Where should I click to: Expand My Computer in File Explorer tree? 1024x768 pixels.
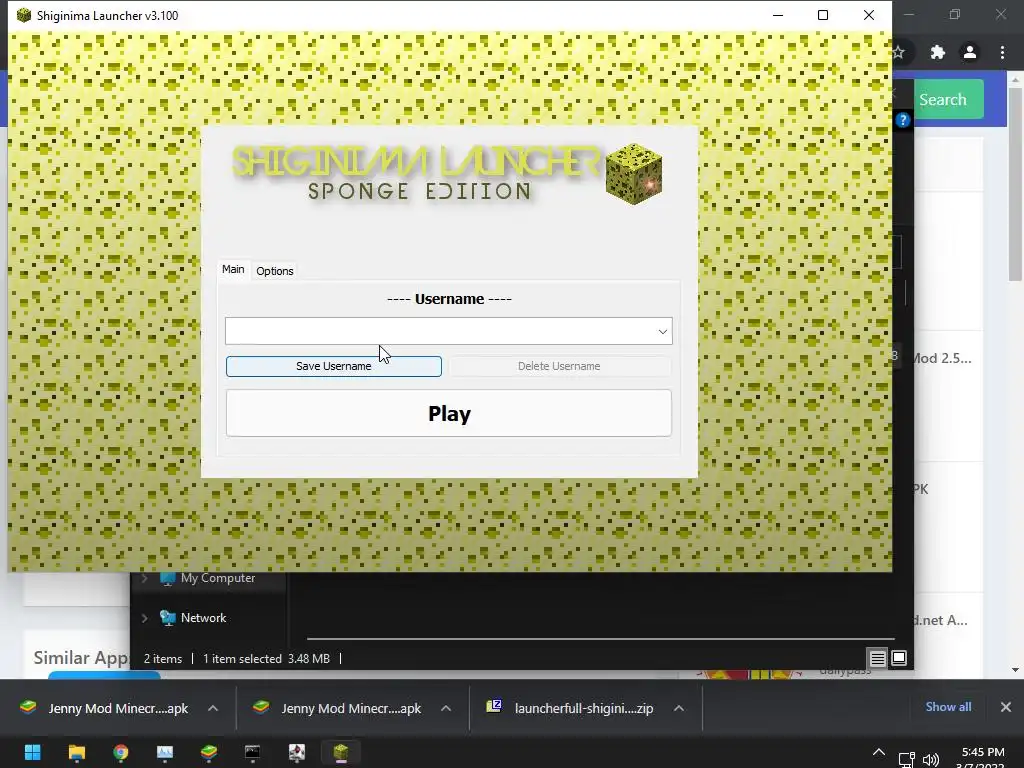[x=145, y=578]
